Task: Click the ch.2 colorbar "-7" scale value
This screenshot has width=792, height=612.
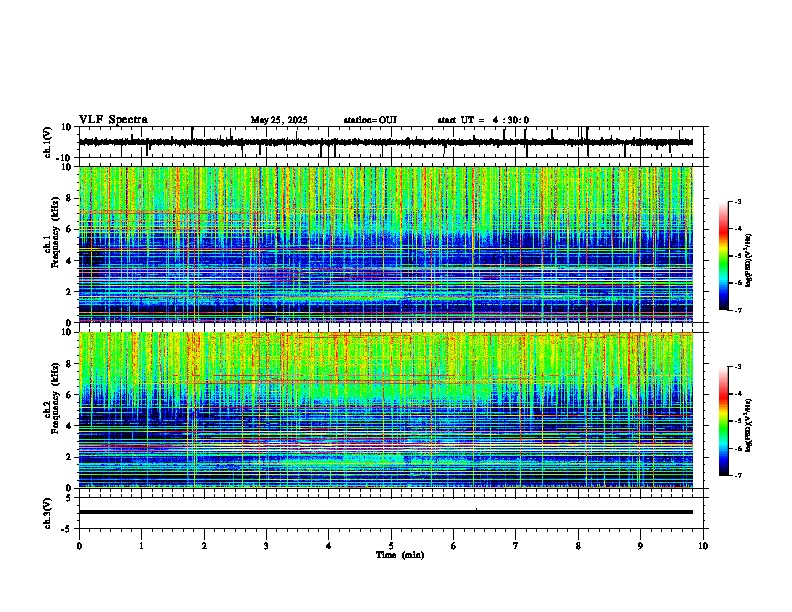Action: (x=738, y=476)
